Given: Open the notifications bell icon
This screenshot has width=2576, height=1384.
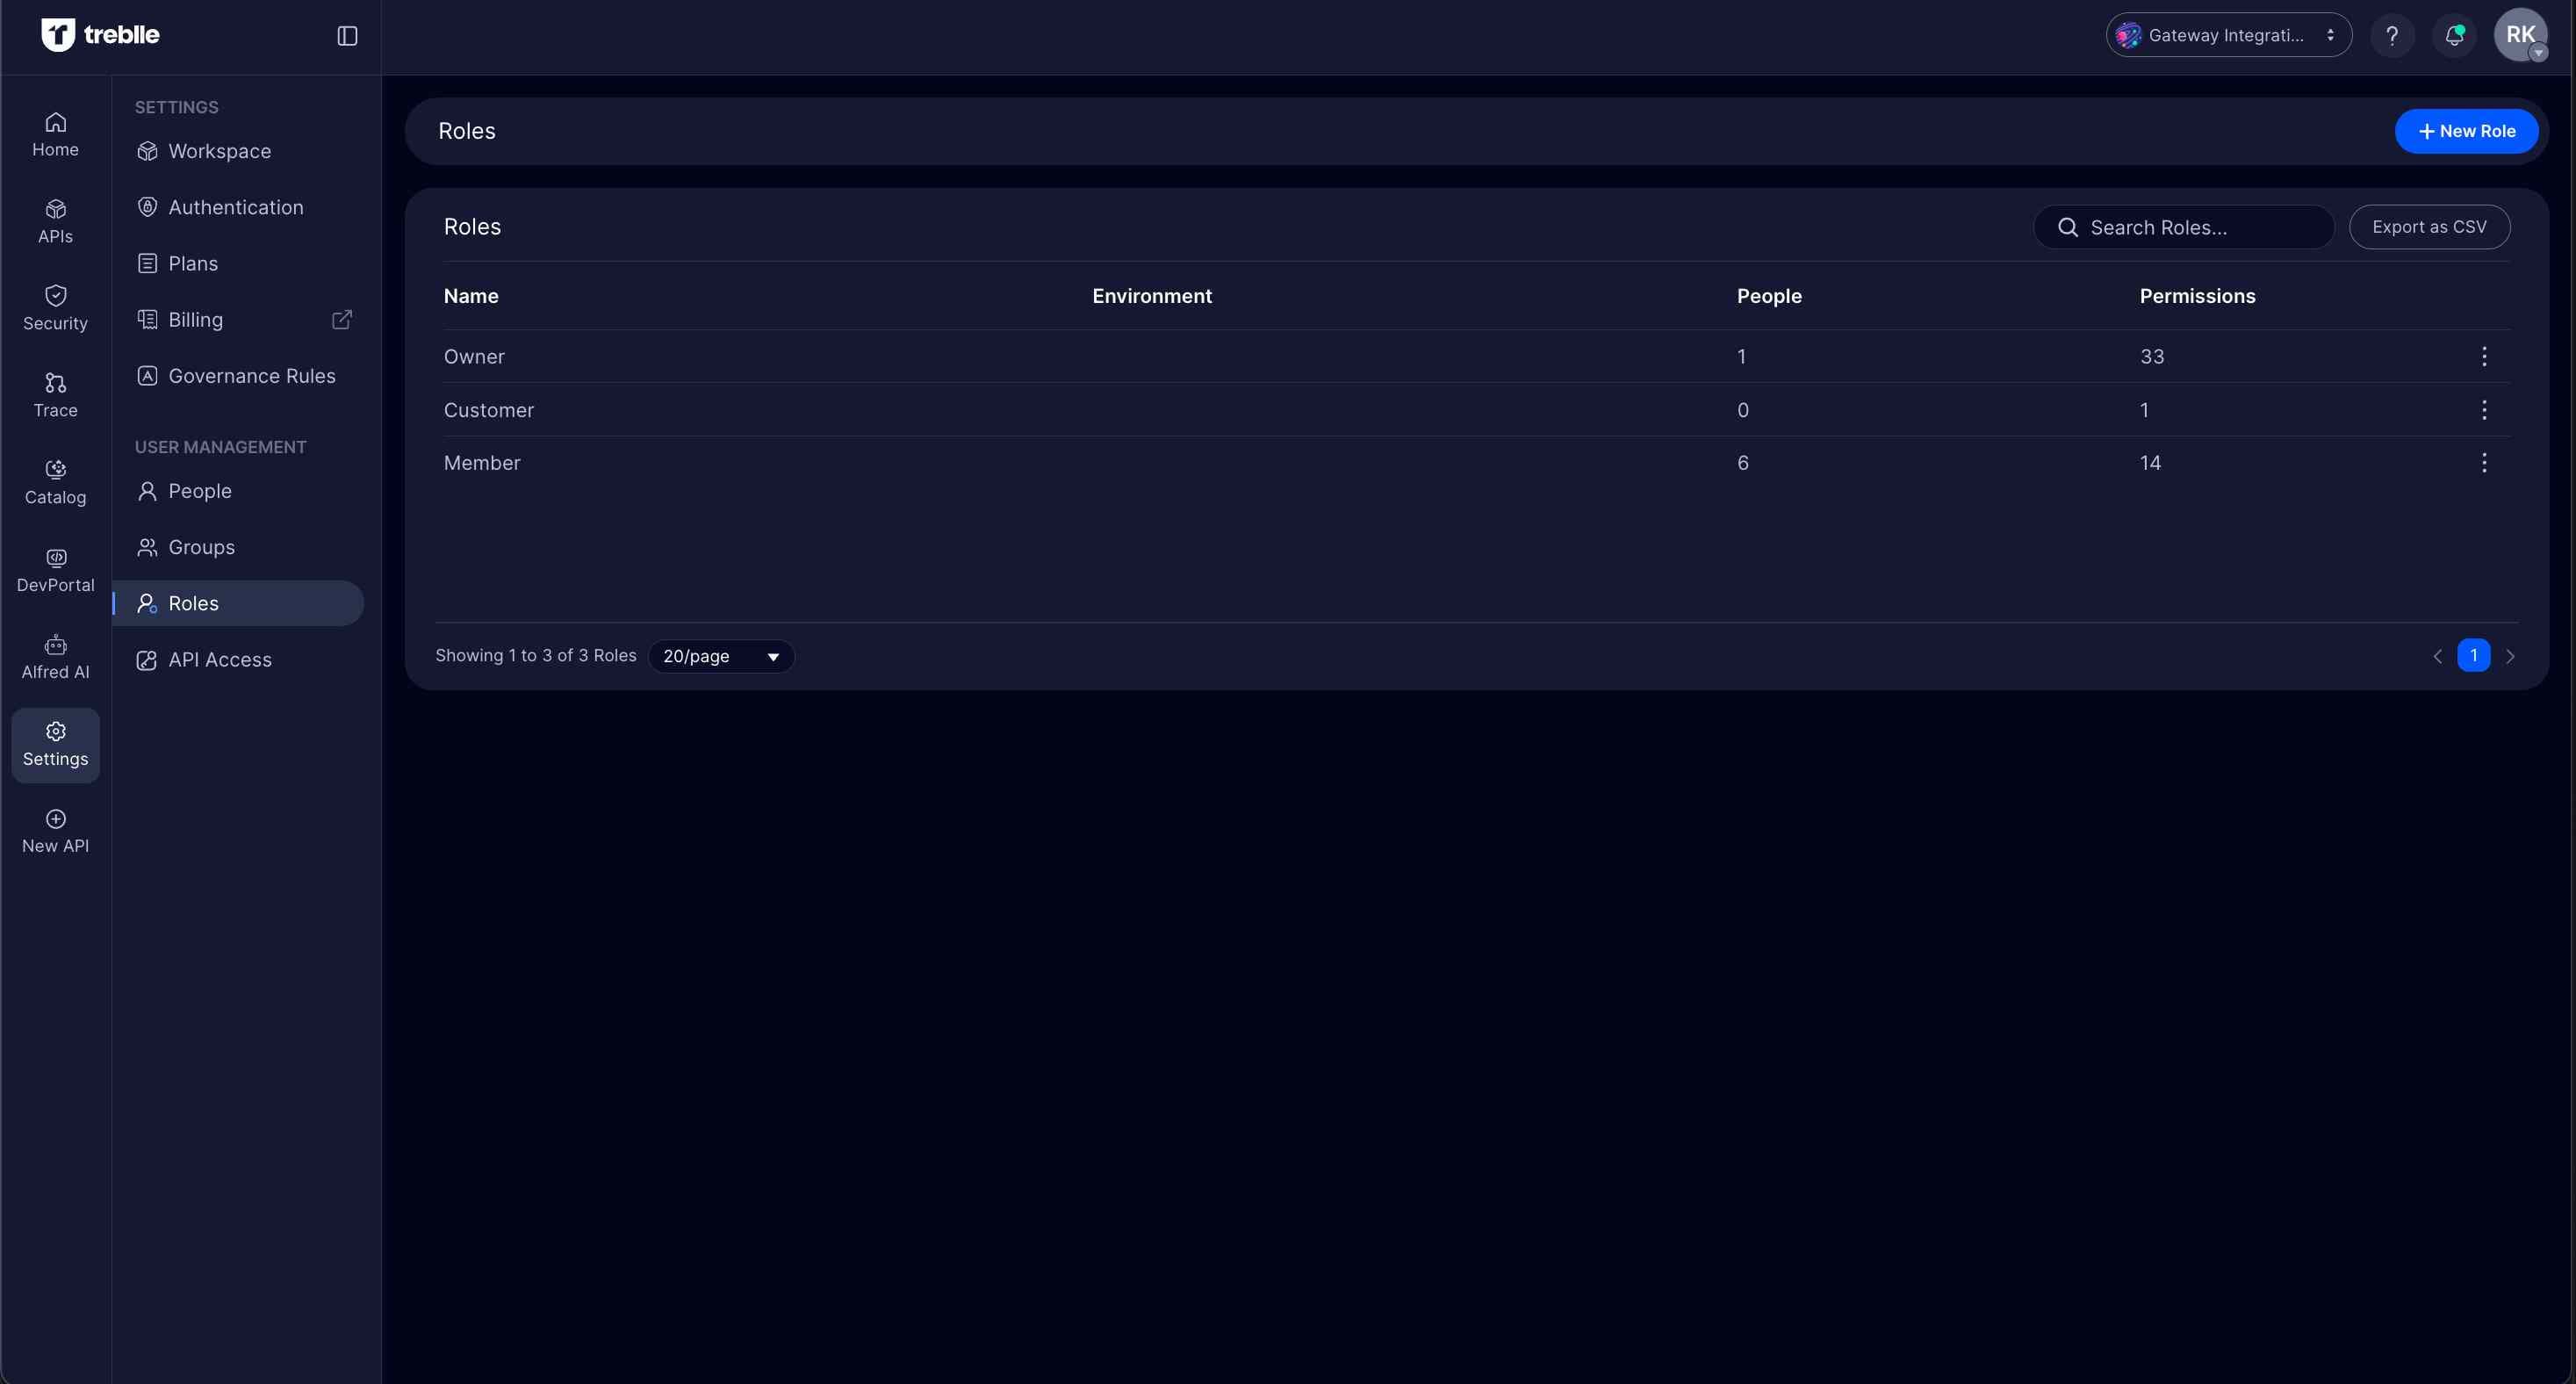Looking at the screenshot, I should pyautogui.click(x=2454, y=36).
